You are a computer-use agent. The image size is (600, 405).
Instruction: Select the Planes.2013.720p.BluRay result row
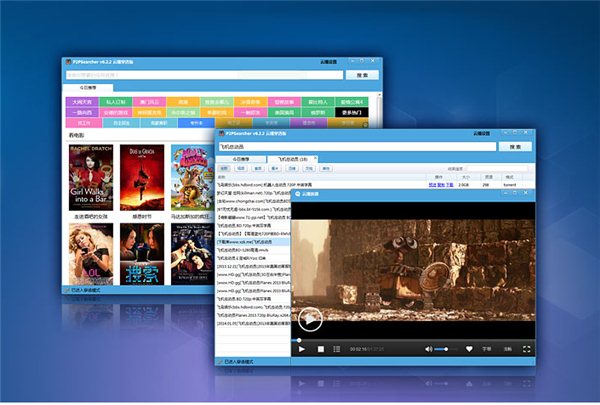click(253, 315)
